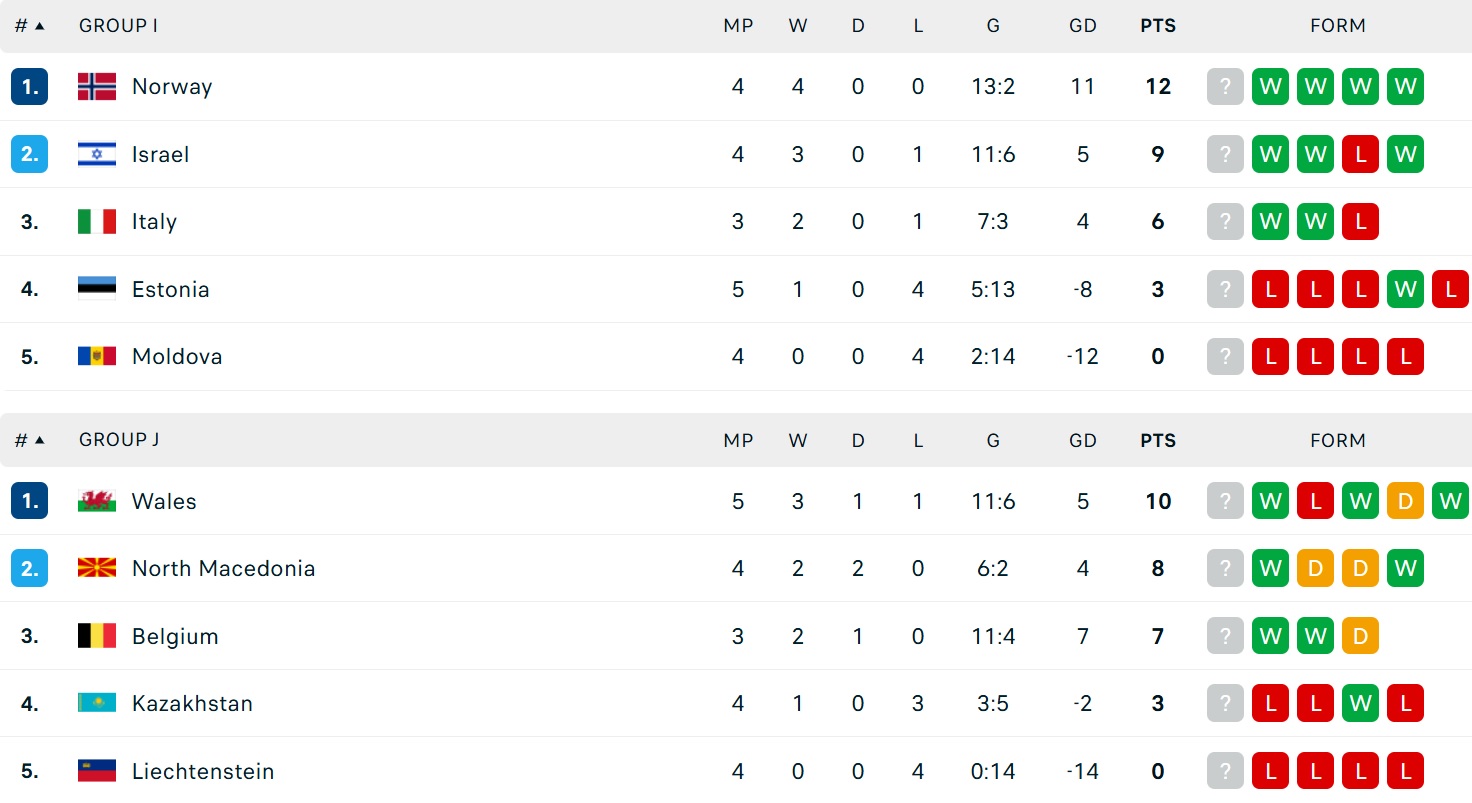Image resolution: width=1472 pixels, height=803 pixels.
Task: Select the Group J FORM column header
Action: coord(1338,440)
